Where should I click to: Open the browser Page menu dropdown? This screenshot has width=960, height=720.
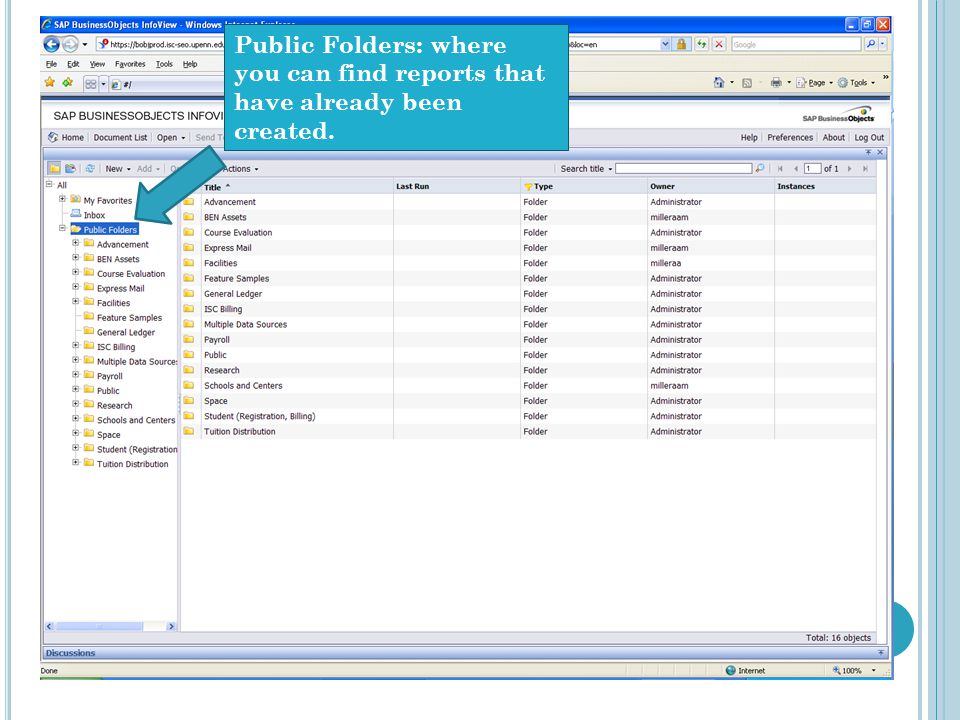pos(815,83)
